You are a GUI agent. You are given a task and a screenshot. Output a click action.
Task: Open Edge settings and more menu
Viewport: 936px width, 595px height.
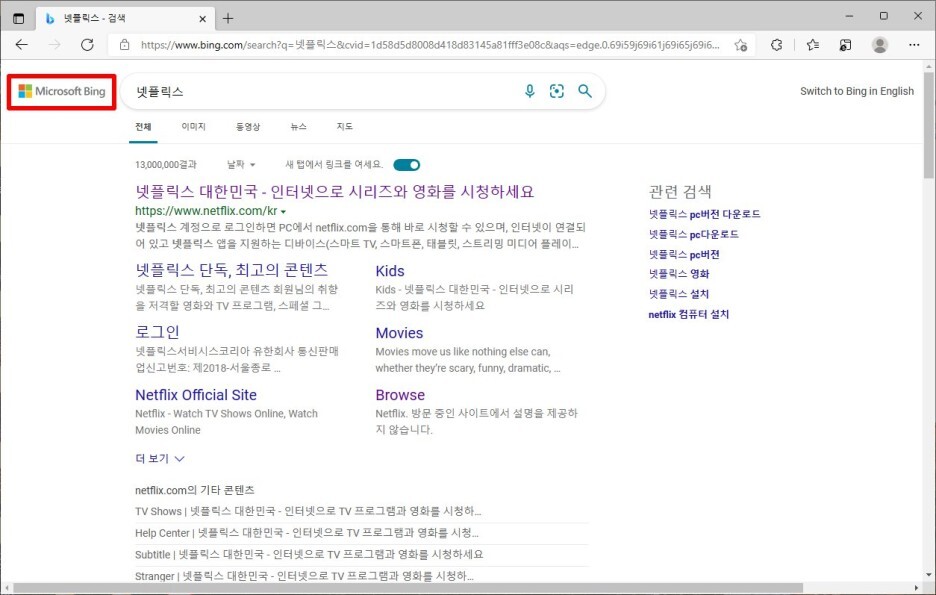click(914, 45)
